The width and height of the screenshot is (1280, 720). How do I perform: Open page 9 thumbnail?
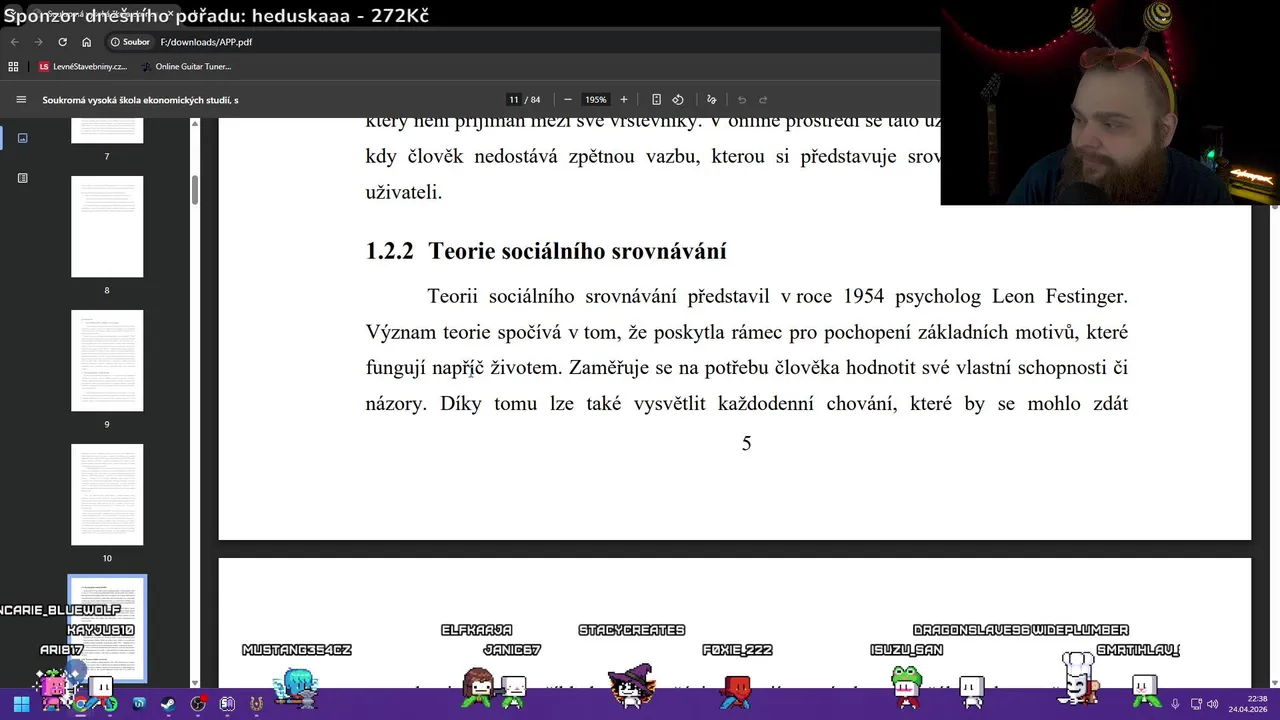107,361
